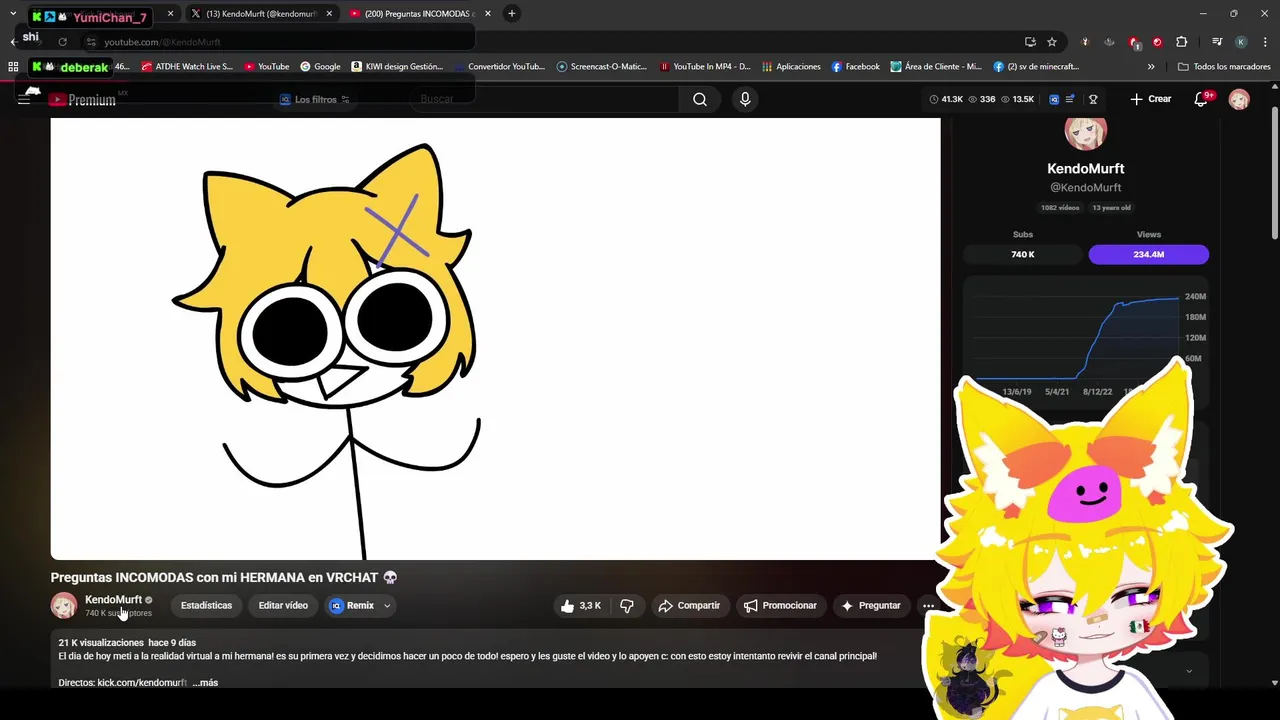Open the Facebook bookmark
Image resolution: width=1280 pixels, height=720 pixels.
(855, 66)
